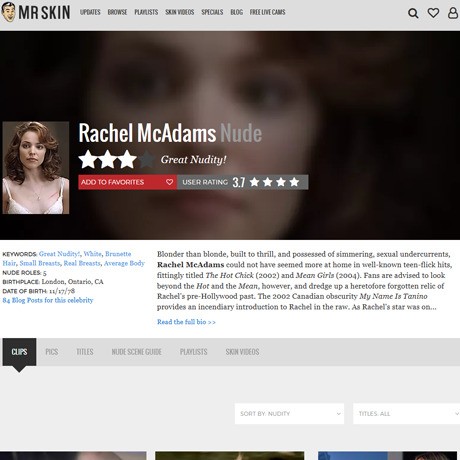Viewport: 460px width, 460px height.
Task: Open the Free Live Cams menu item
Action: click(x=268, y=12)
